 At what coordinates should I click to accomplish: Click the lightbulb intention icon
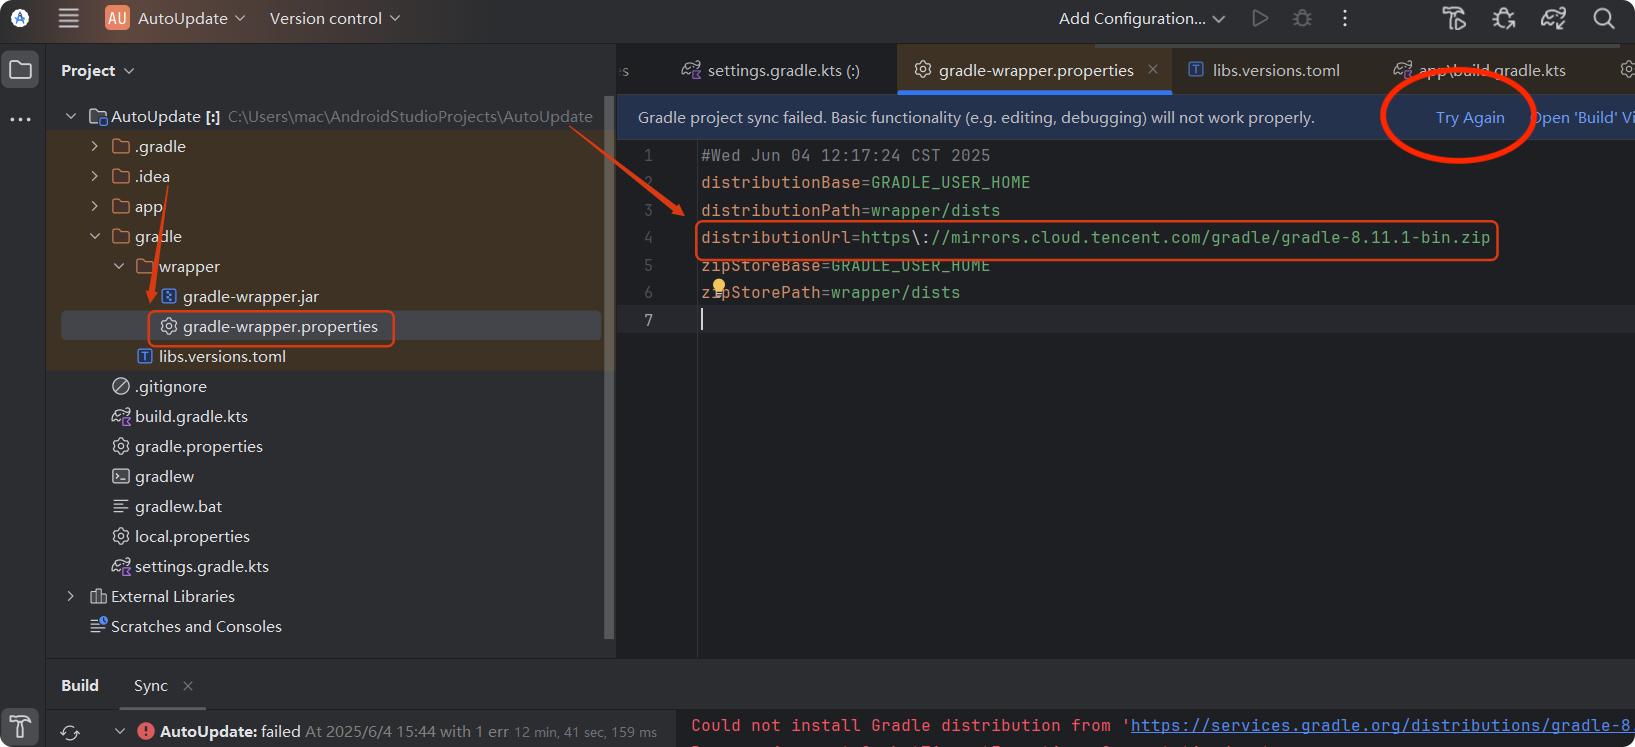(x=719, y=288)
